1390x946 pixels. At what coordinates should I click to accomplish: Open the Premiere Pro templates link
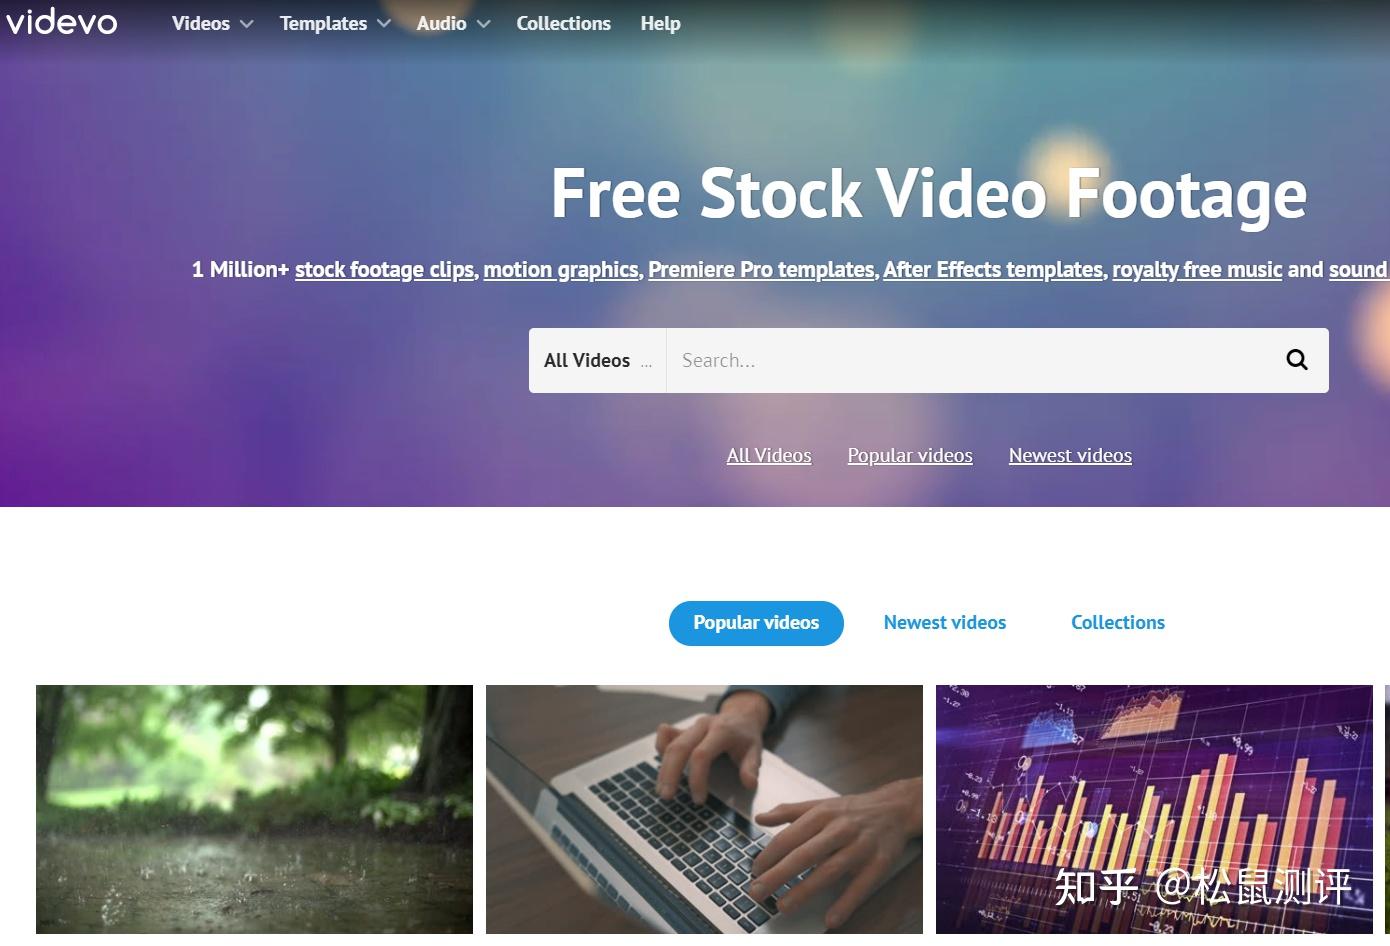[761, 270]
